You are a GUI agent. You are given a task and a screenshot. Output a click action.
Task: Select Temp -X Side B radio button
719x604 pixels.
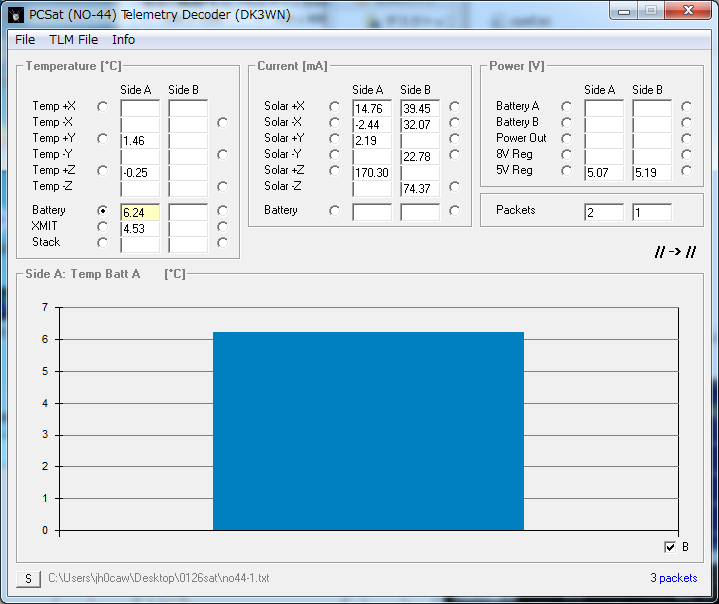(x=222, y=123)
